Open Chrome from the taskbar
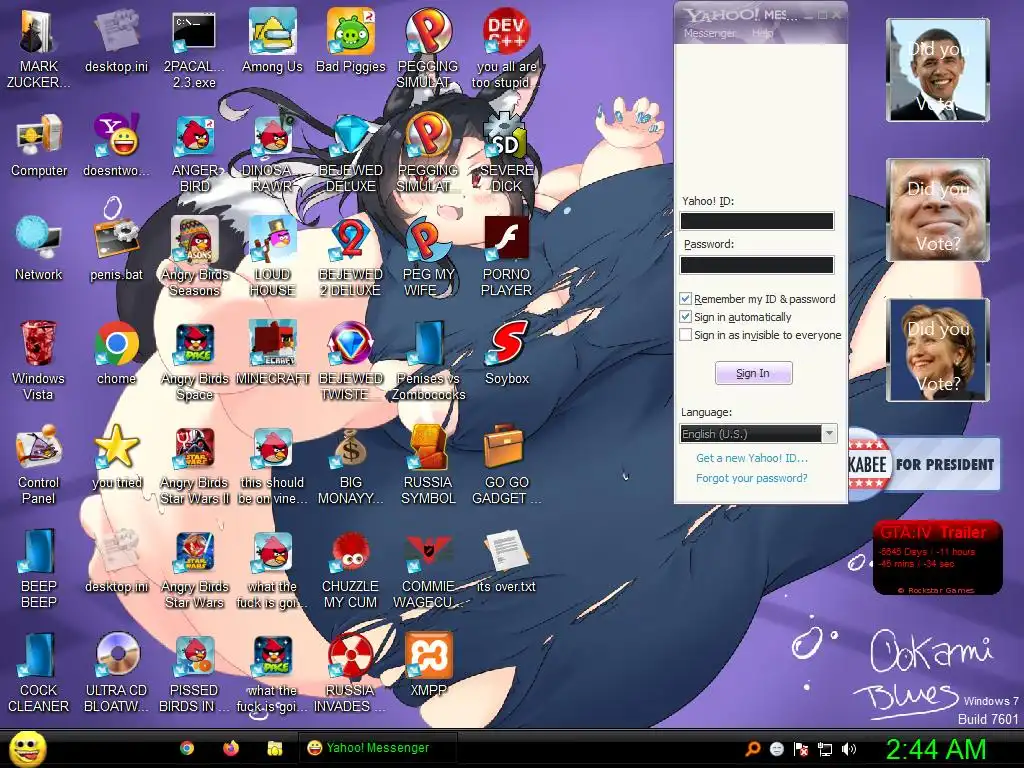 coord(187,748)
